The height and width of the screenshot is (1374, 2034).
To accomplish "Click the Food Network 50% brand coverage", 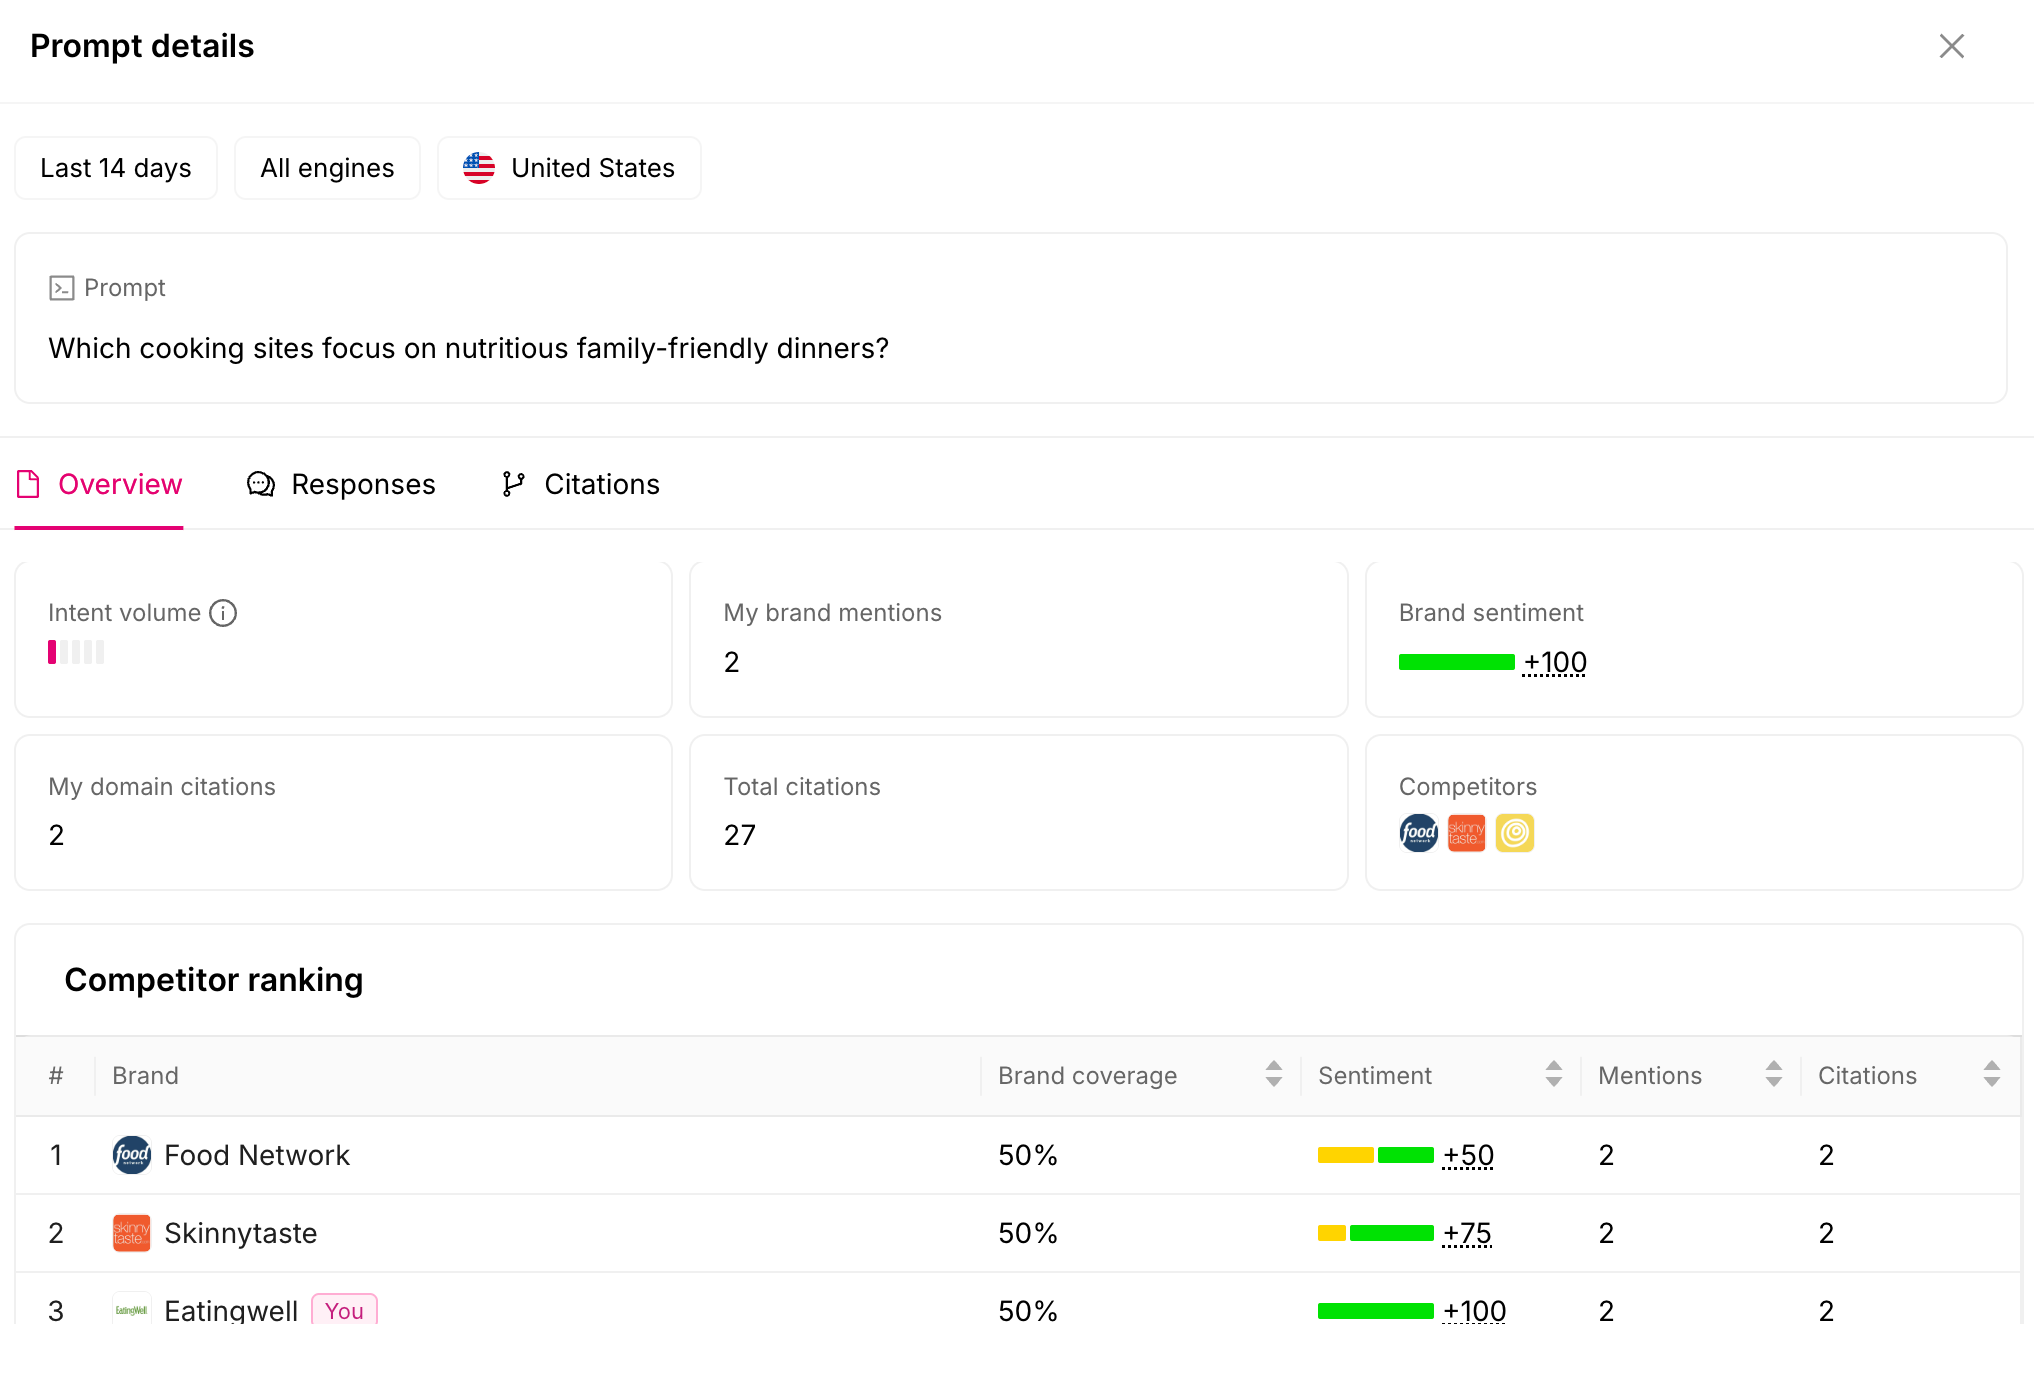I will click(1028, 1155).
